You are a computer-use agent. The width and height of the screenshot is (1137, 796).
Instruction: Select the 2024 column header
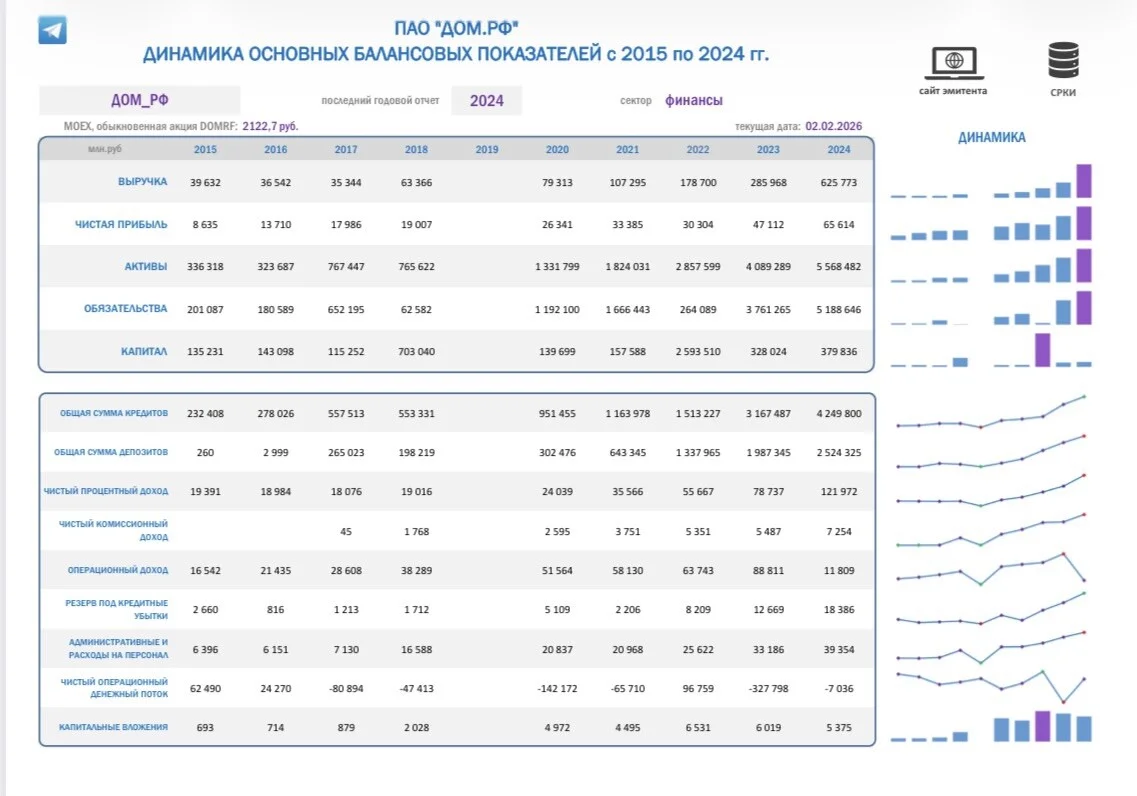[x=839, y=149]
